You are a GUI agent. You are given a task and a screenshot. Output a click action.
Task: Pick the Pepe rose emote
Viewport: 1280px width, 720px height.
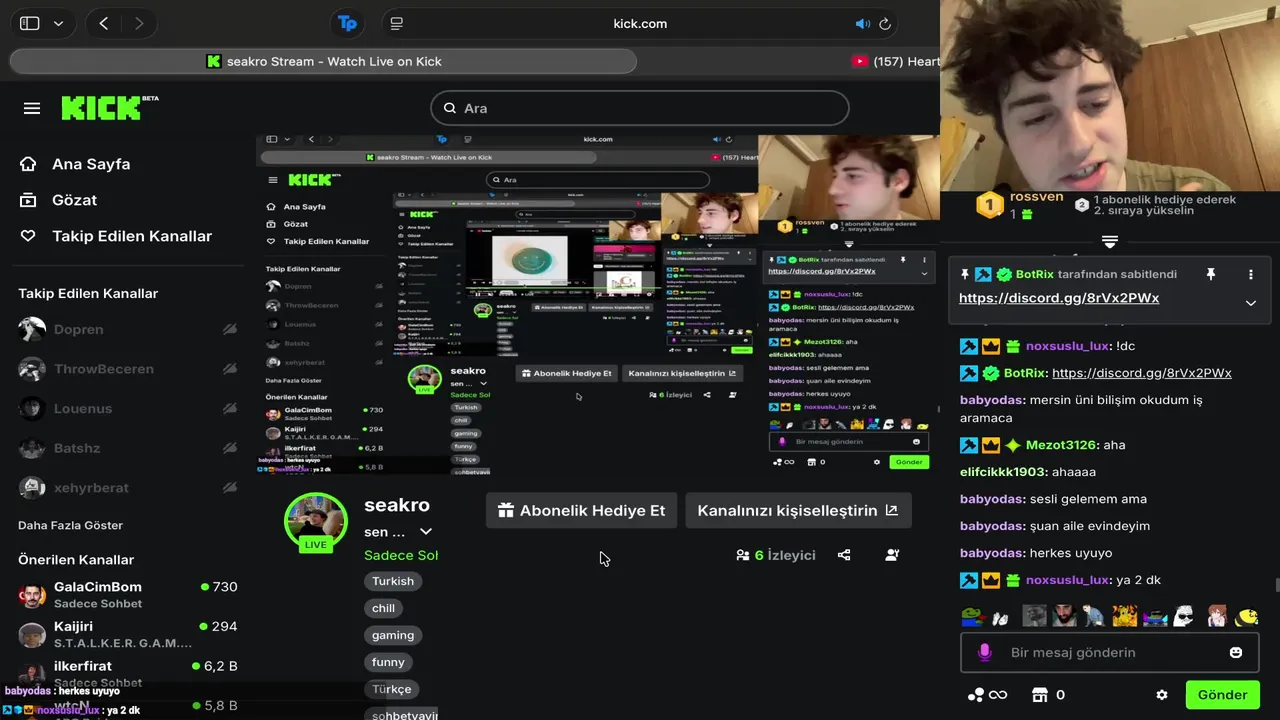(x=973, y=616)
